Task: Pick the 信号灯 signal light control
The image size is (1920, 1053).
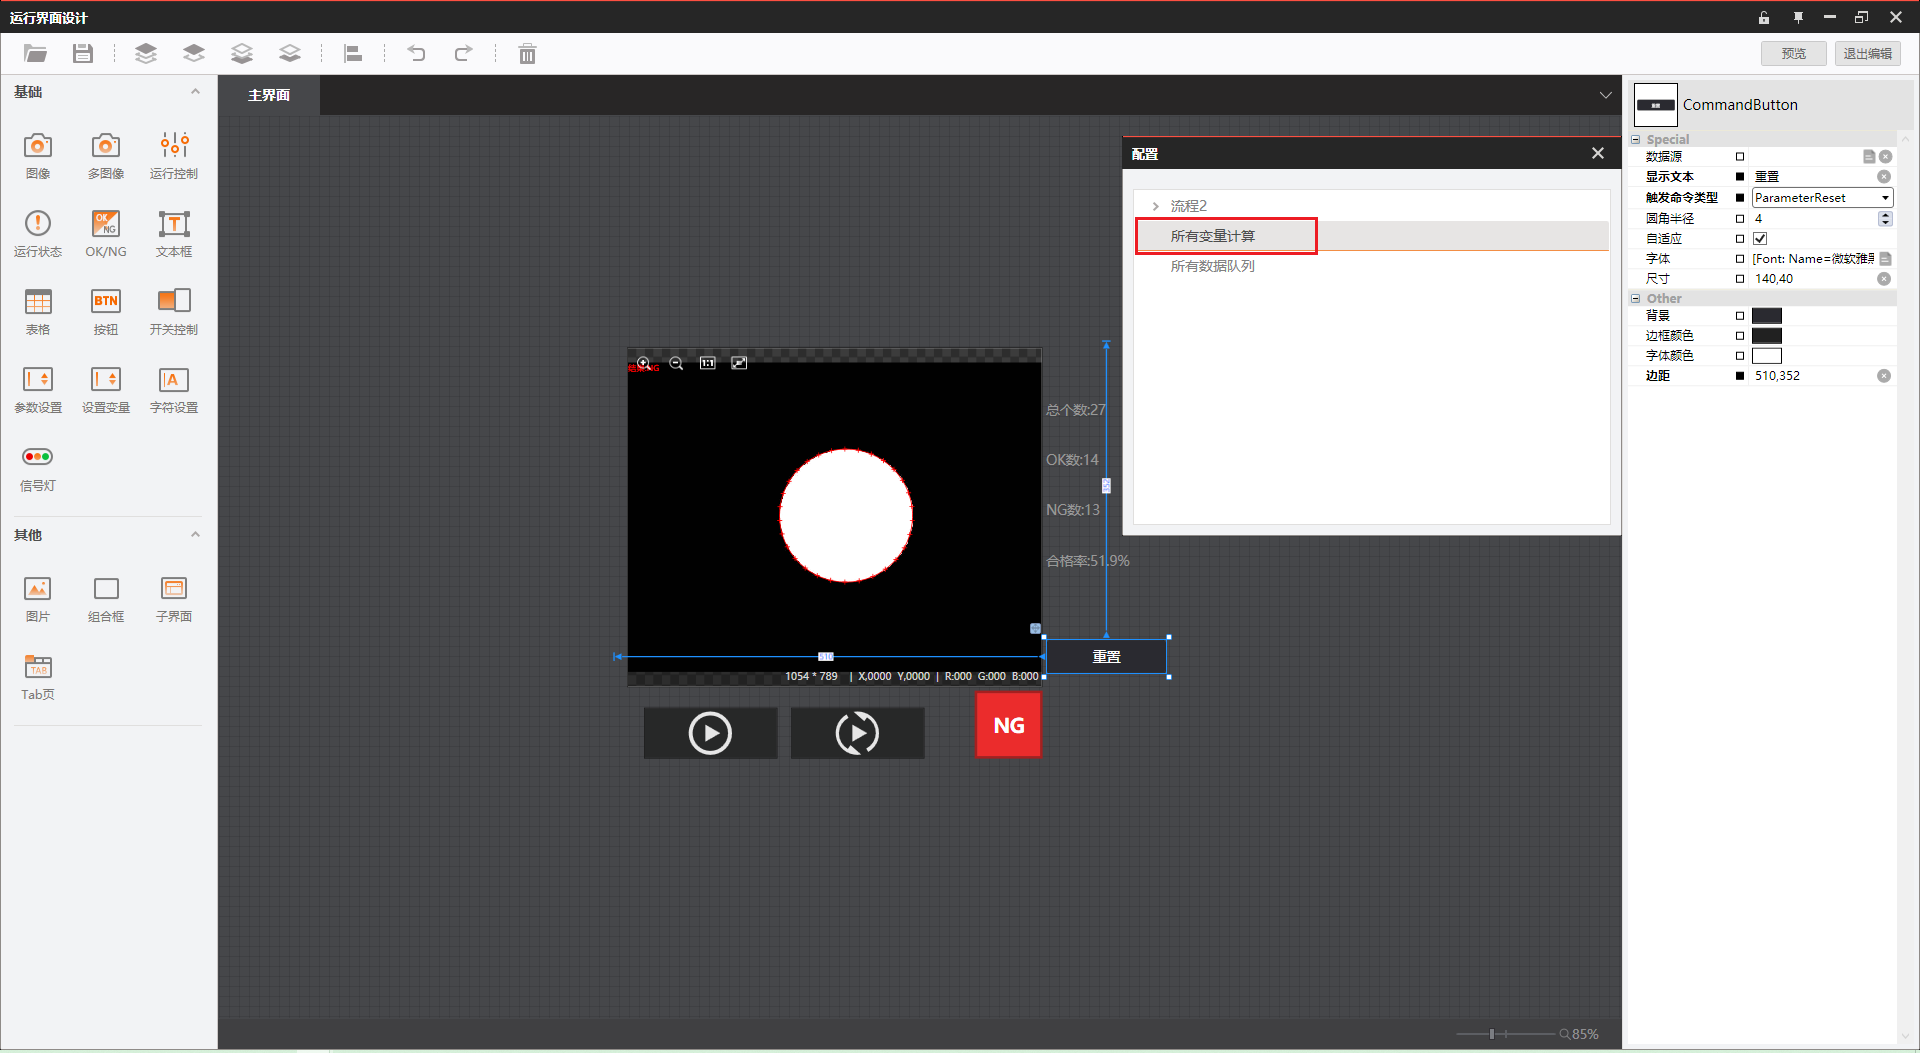Action: click(38, 458)
